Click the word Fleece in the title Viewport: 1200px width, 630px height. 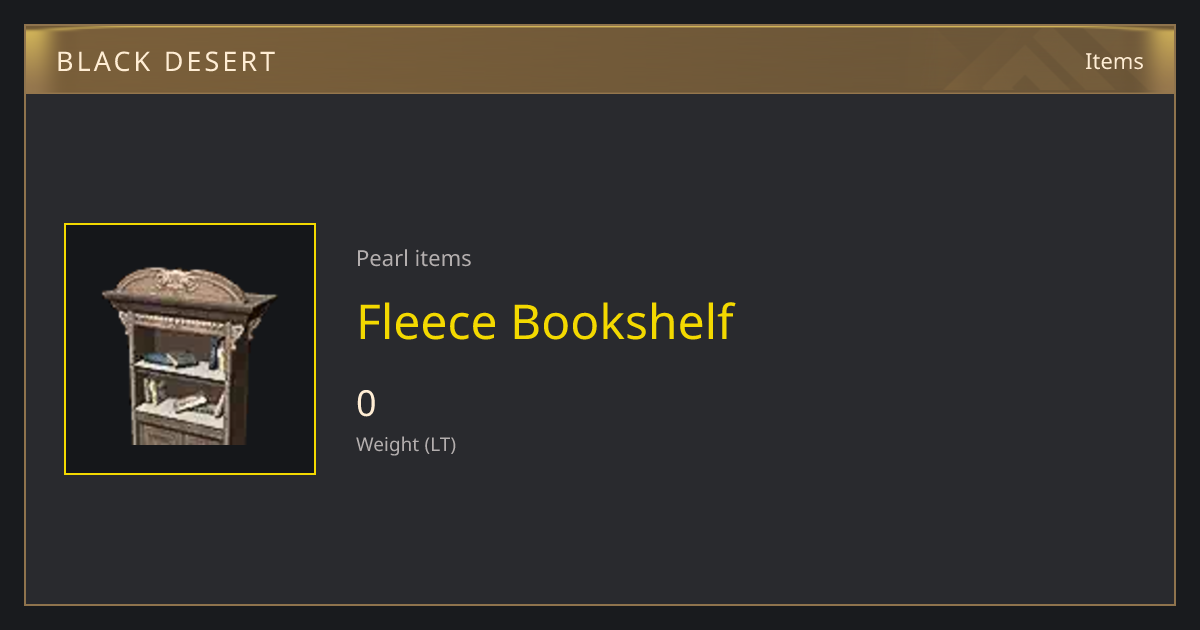tap(427, 322)
